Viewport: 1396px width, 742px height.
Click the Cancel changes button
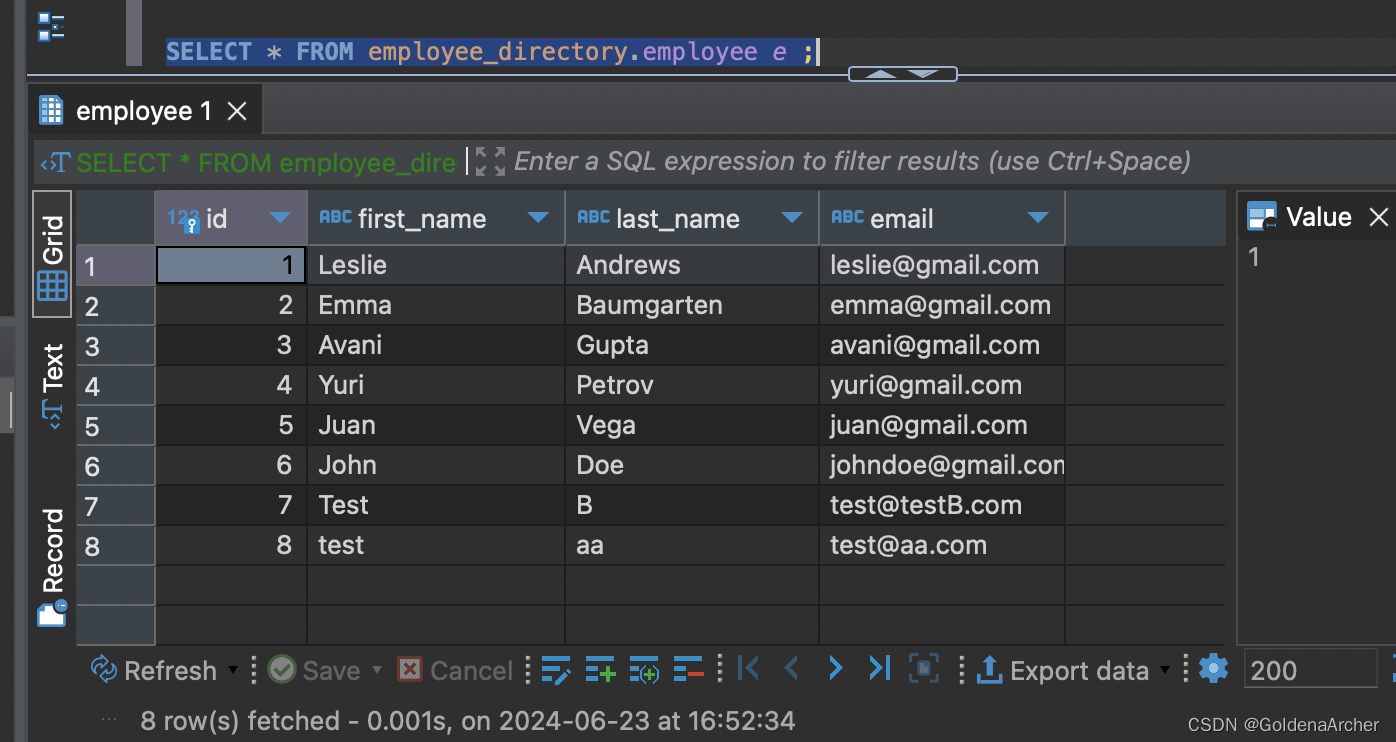(455, 669)
